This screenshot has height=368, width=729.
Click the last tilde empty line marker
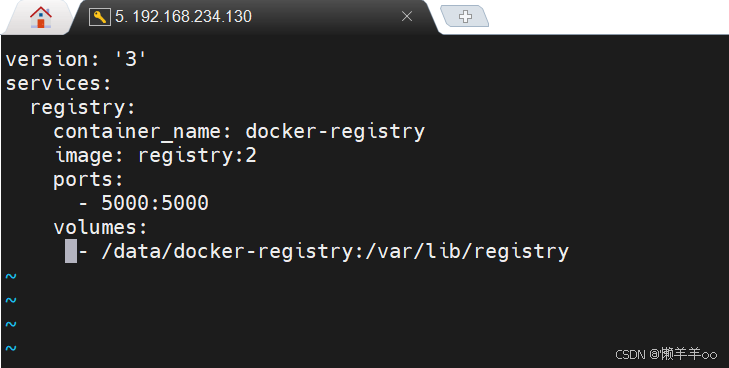(x=11, y=348)
